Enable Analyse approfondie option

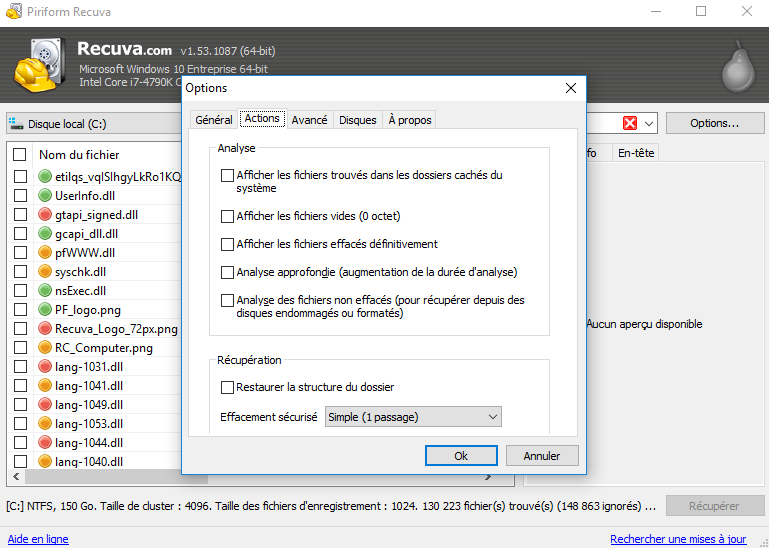227,272
